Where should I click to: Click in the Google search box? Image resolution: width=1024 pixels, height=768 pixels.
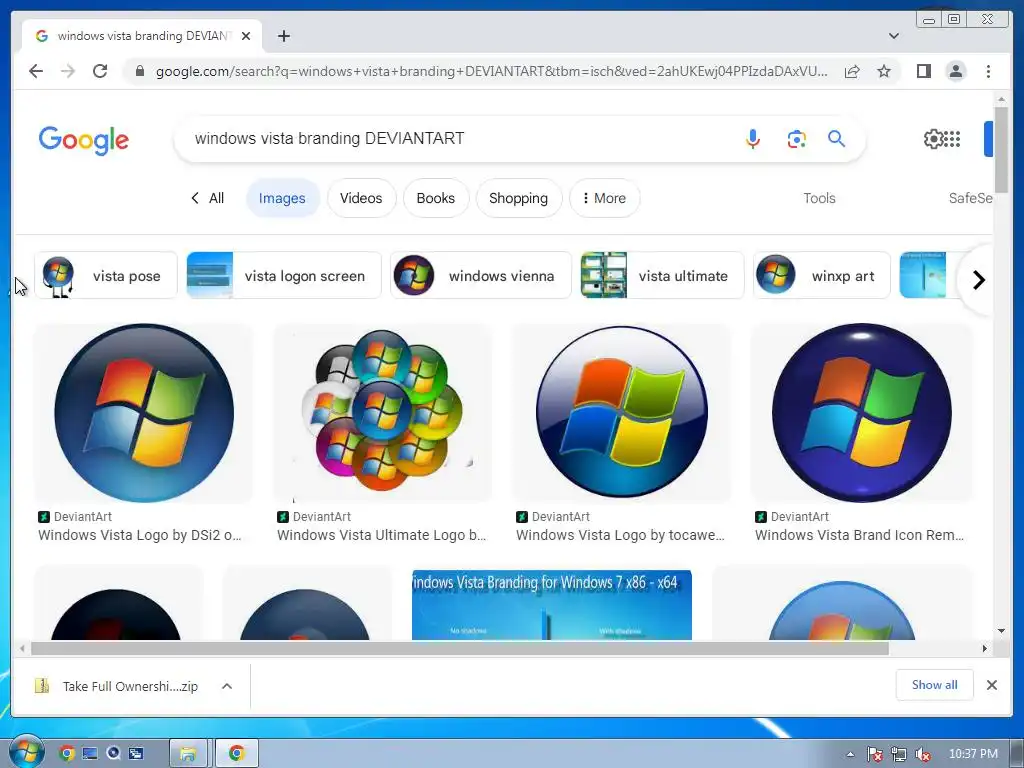457,138
